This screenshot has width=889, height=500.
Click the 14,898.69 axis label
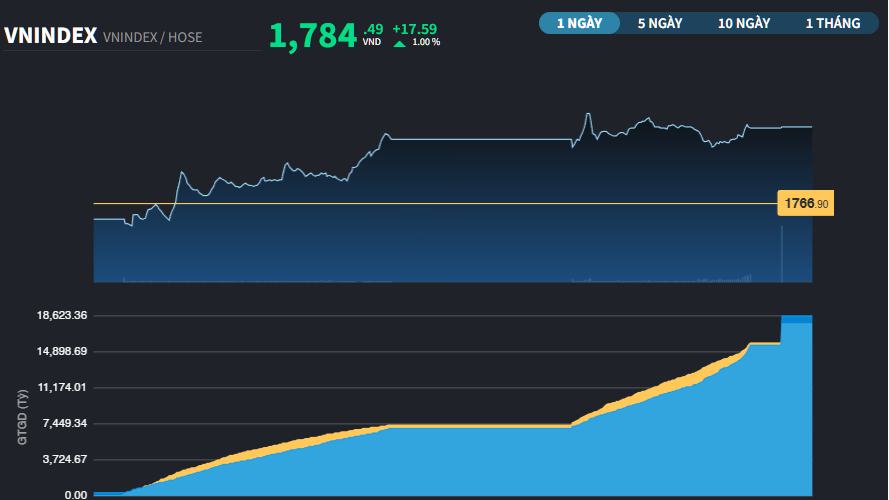(x=62, y=351)
